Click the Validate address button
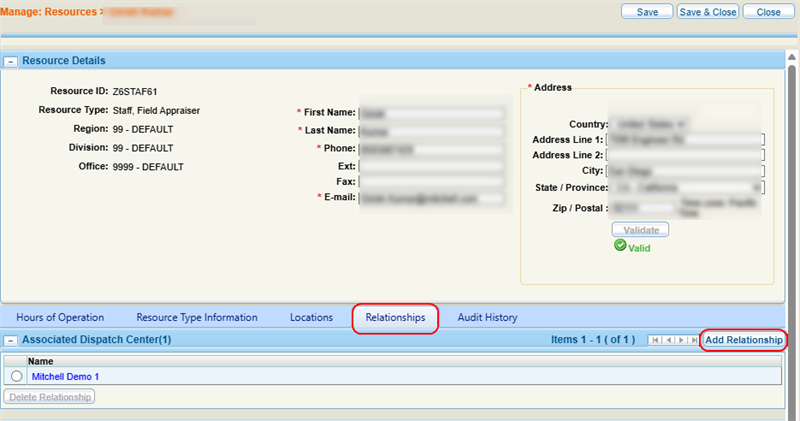800x421 pixels. click(640, 230)
